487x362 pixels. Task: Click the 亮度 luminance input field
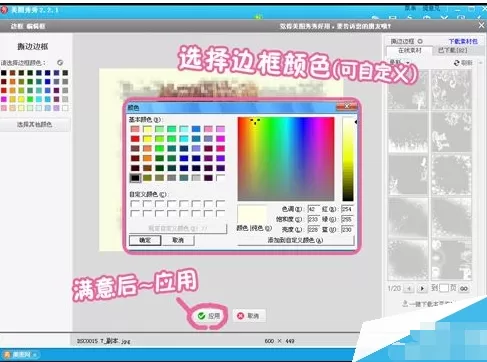(x=313, y=229)
